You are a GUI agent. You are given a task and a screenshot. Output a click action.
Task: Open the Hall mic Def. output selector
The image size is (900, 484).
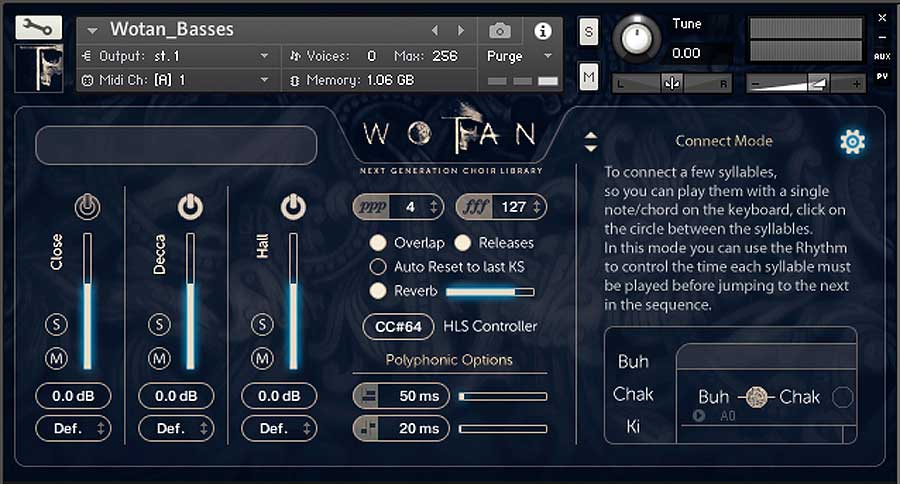279,428
